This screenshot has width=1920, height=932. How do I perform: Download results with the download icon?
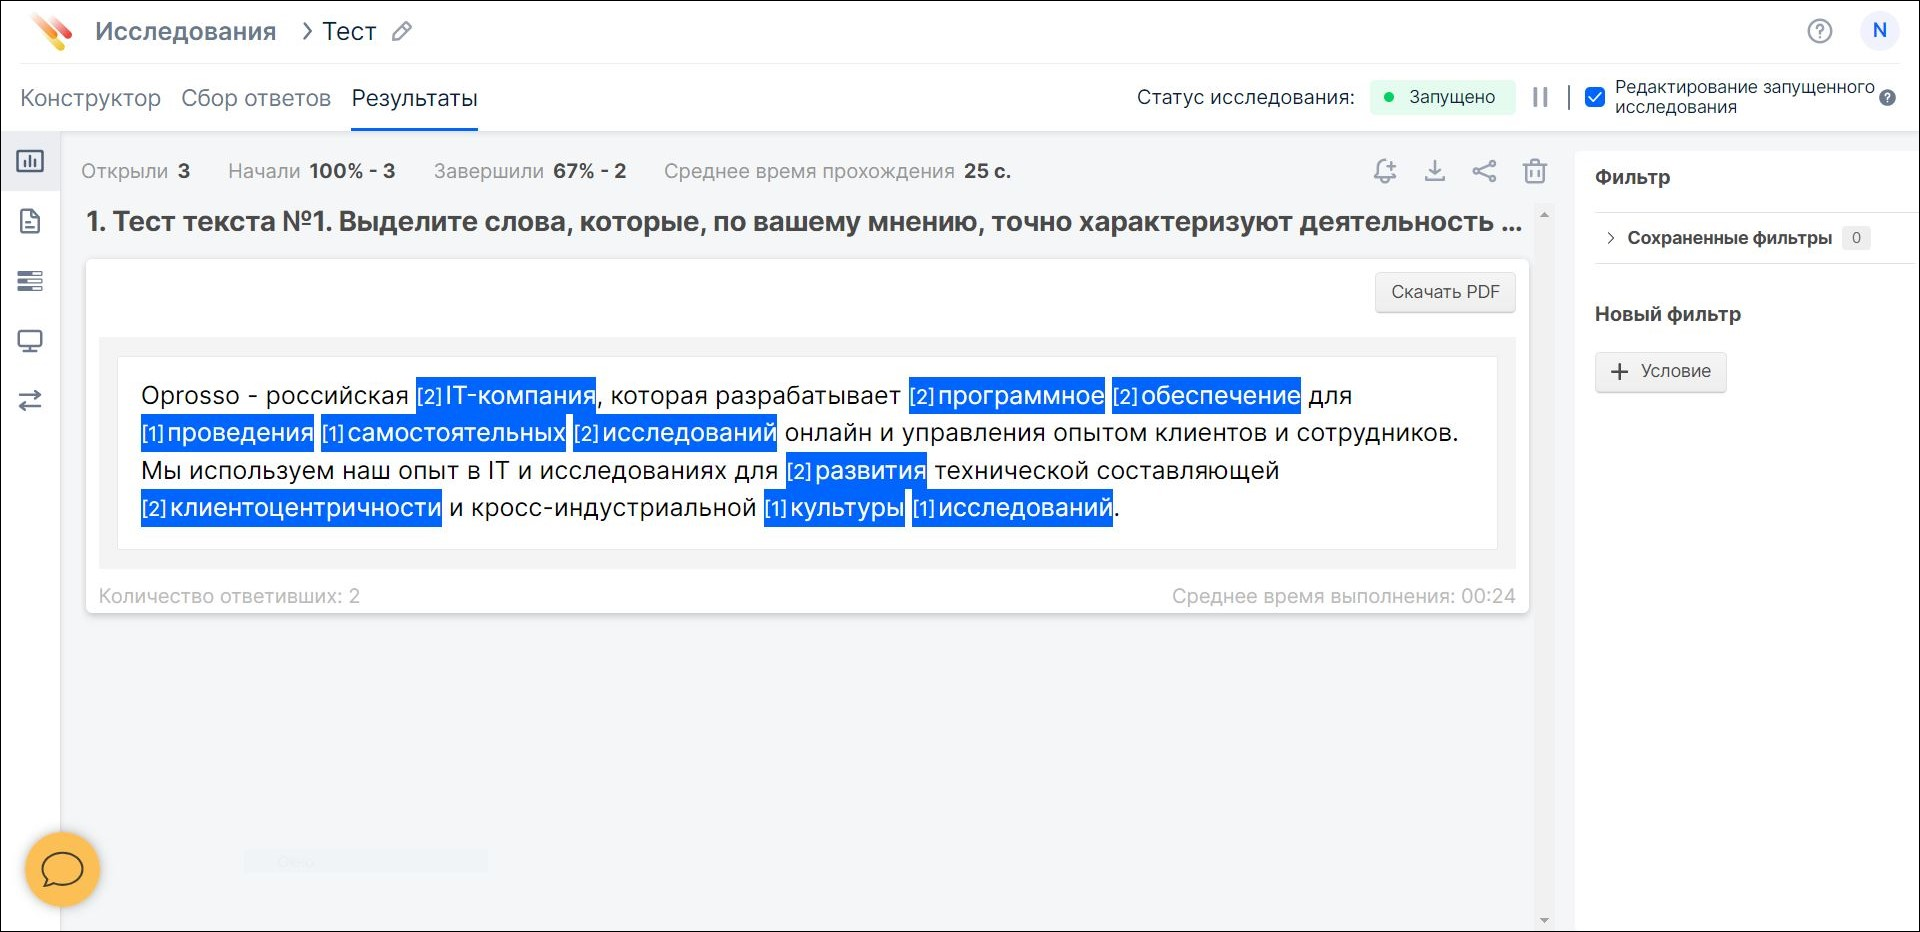coord(1435,171)
